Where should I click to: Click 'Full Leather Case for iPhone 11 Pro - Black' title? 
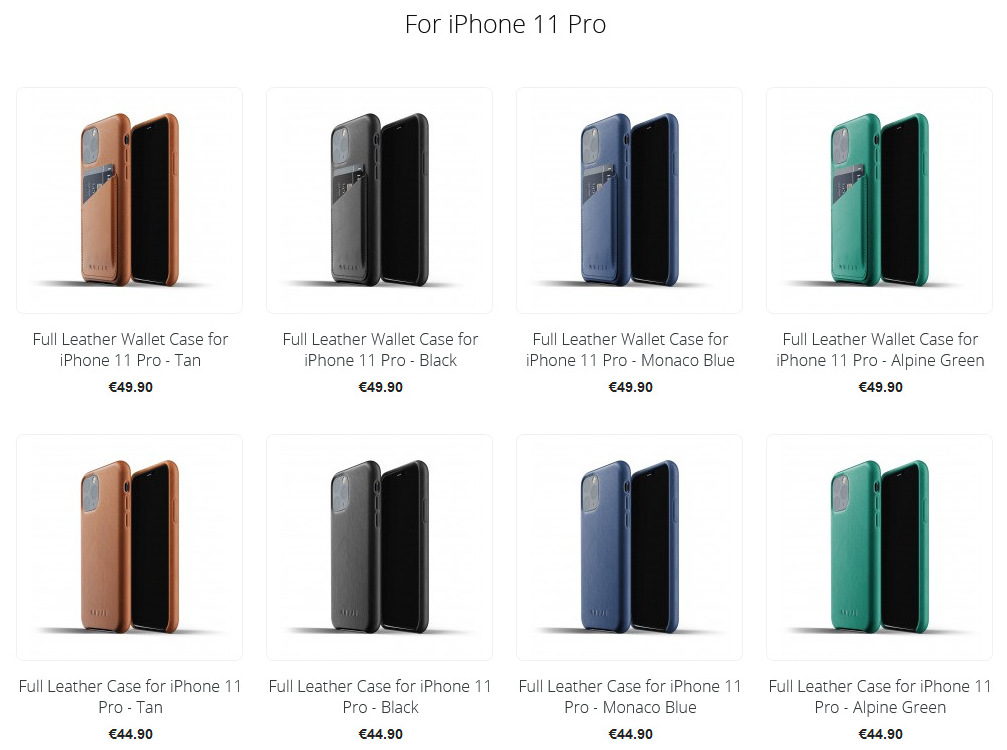click(x=380, y=696)
